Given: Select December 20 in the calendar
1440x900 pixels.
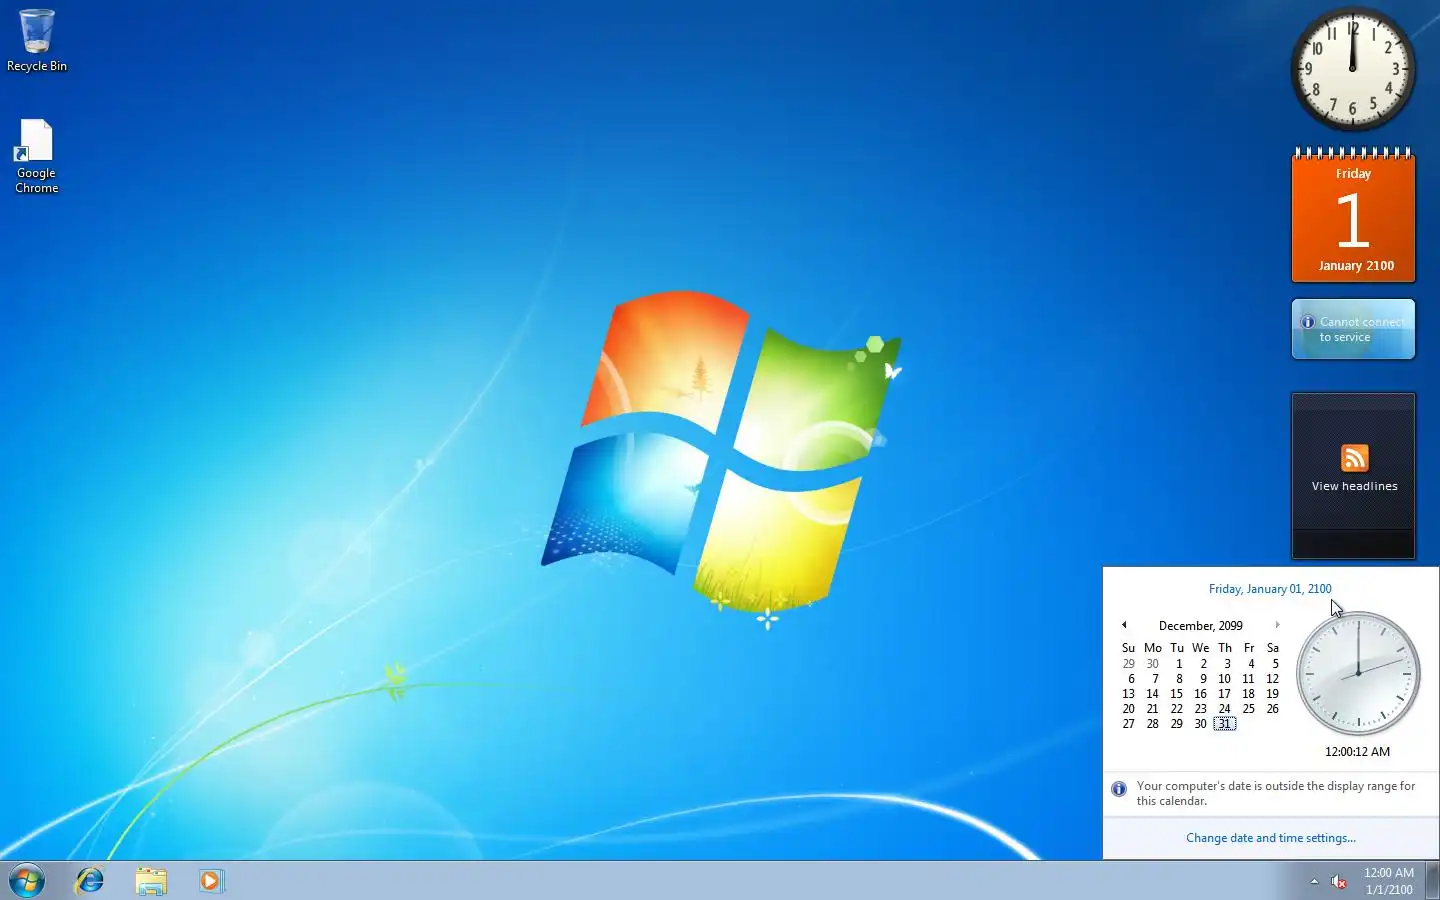Looking at the screenshot, I should [x=1128, y=709].
